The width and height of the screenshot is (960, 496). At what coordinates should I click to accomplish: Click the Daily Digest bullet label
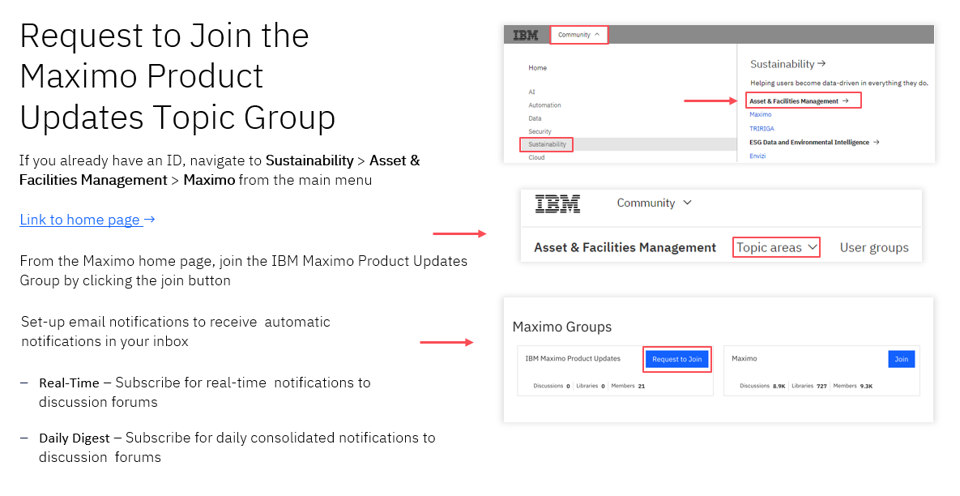coord(74,438)
